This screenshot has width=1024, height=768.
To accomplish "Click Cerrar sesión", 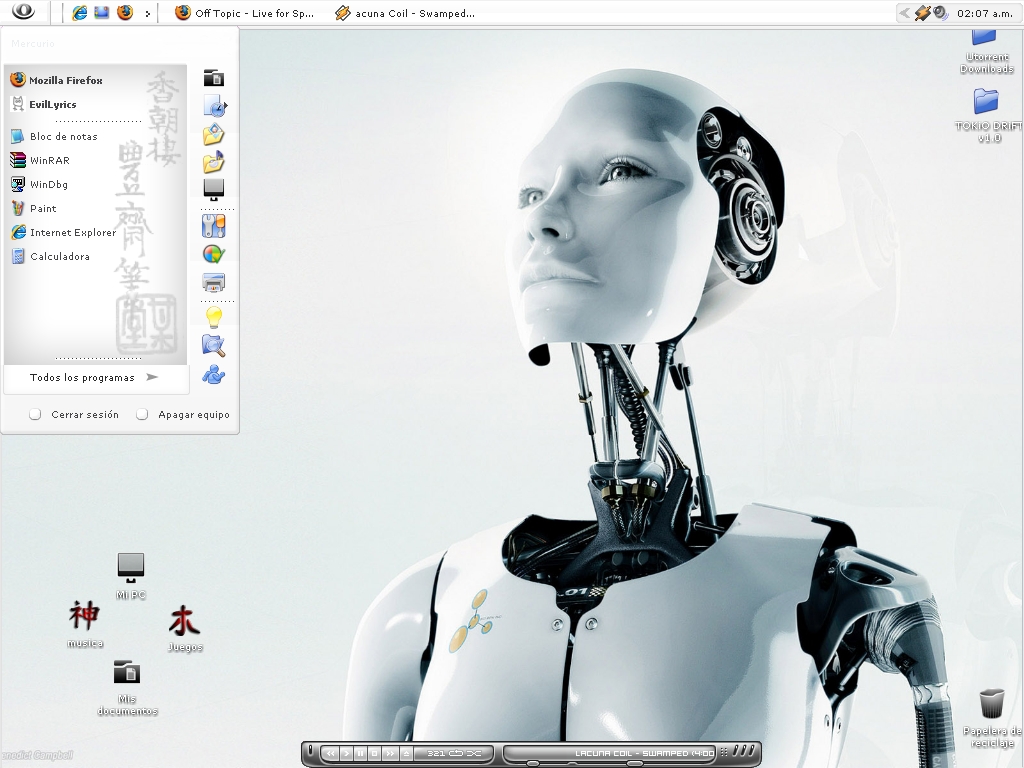I will [x=74, y=415].
